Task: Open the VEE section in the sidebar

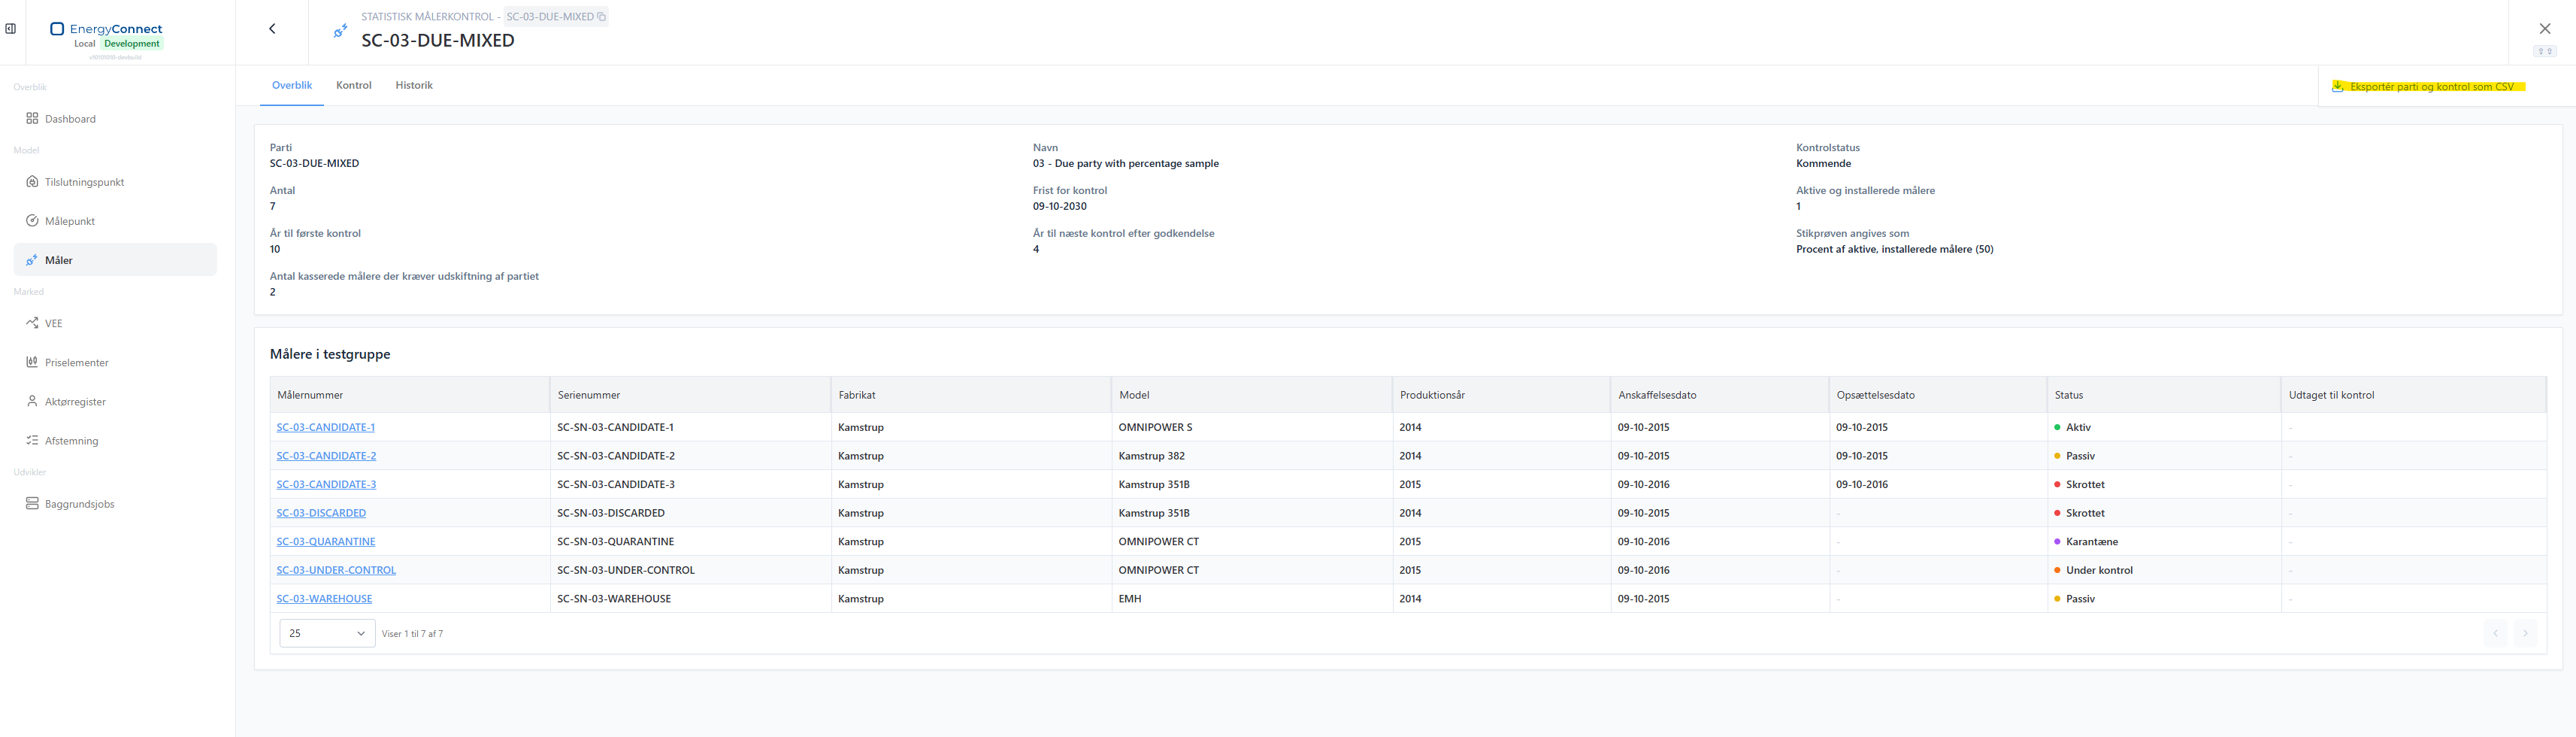Action: [x=115, y=323]
